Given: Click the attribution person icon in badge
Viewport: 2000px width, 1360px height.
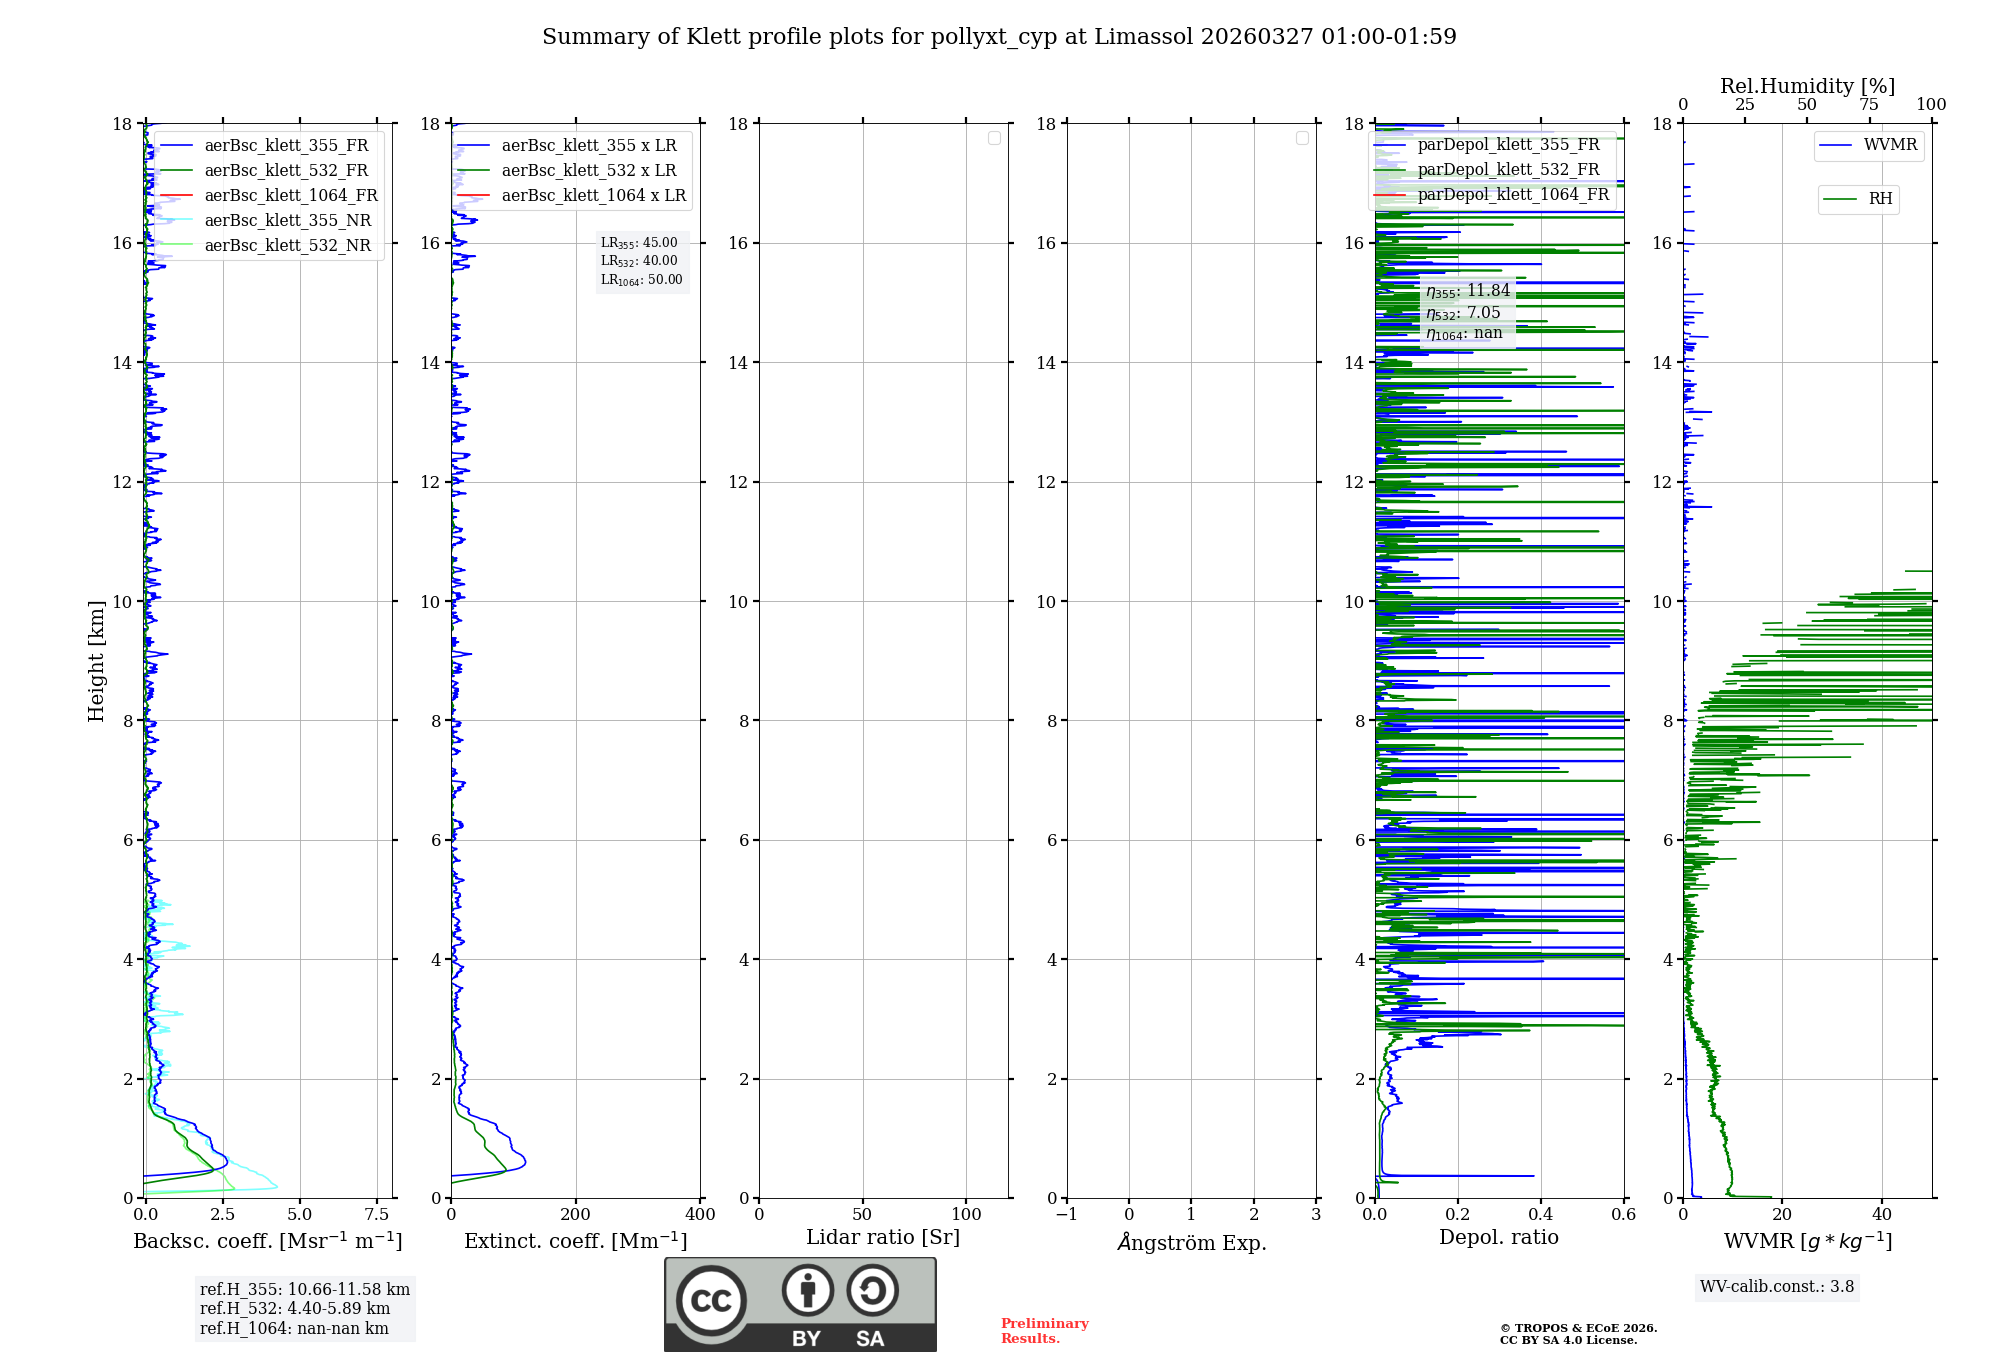Looking at the screenshot, I should (807, 1290).
